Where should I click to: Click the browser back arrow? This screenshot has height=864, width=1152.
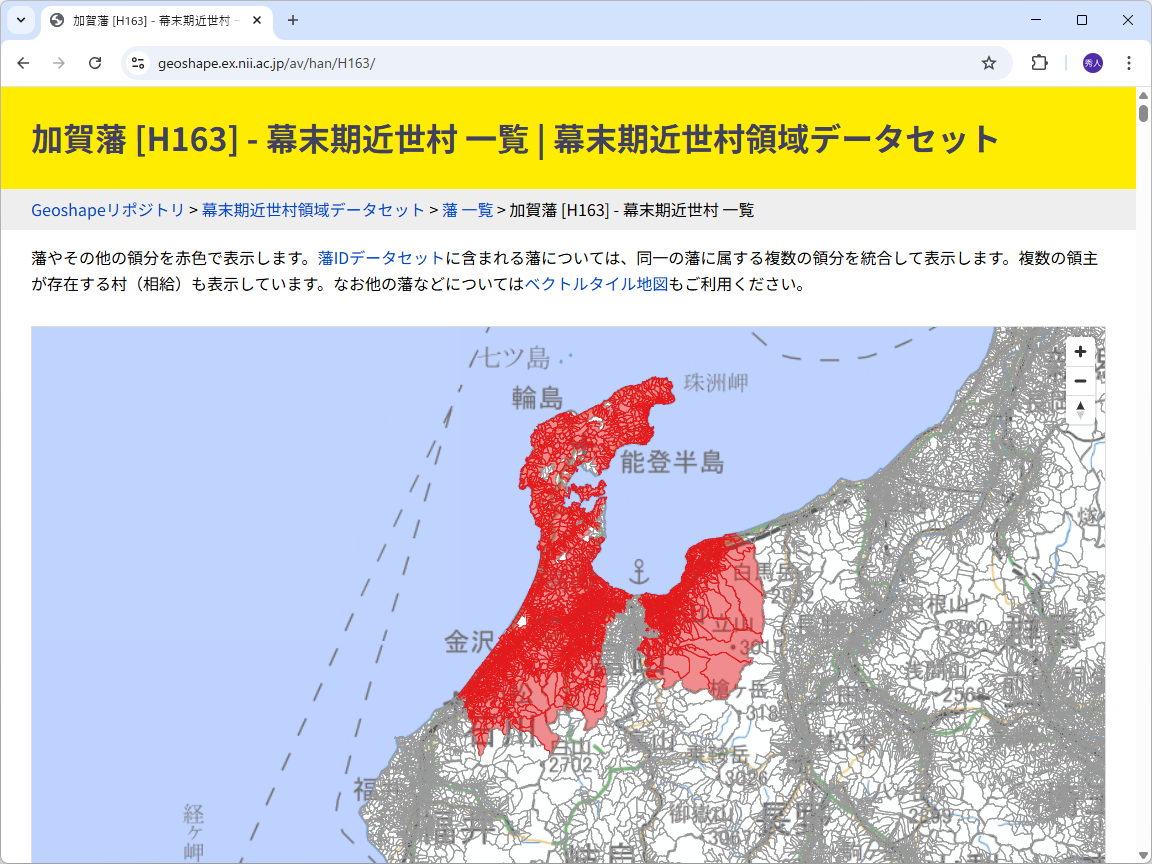[23, 62]
